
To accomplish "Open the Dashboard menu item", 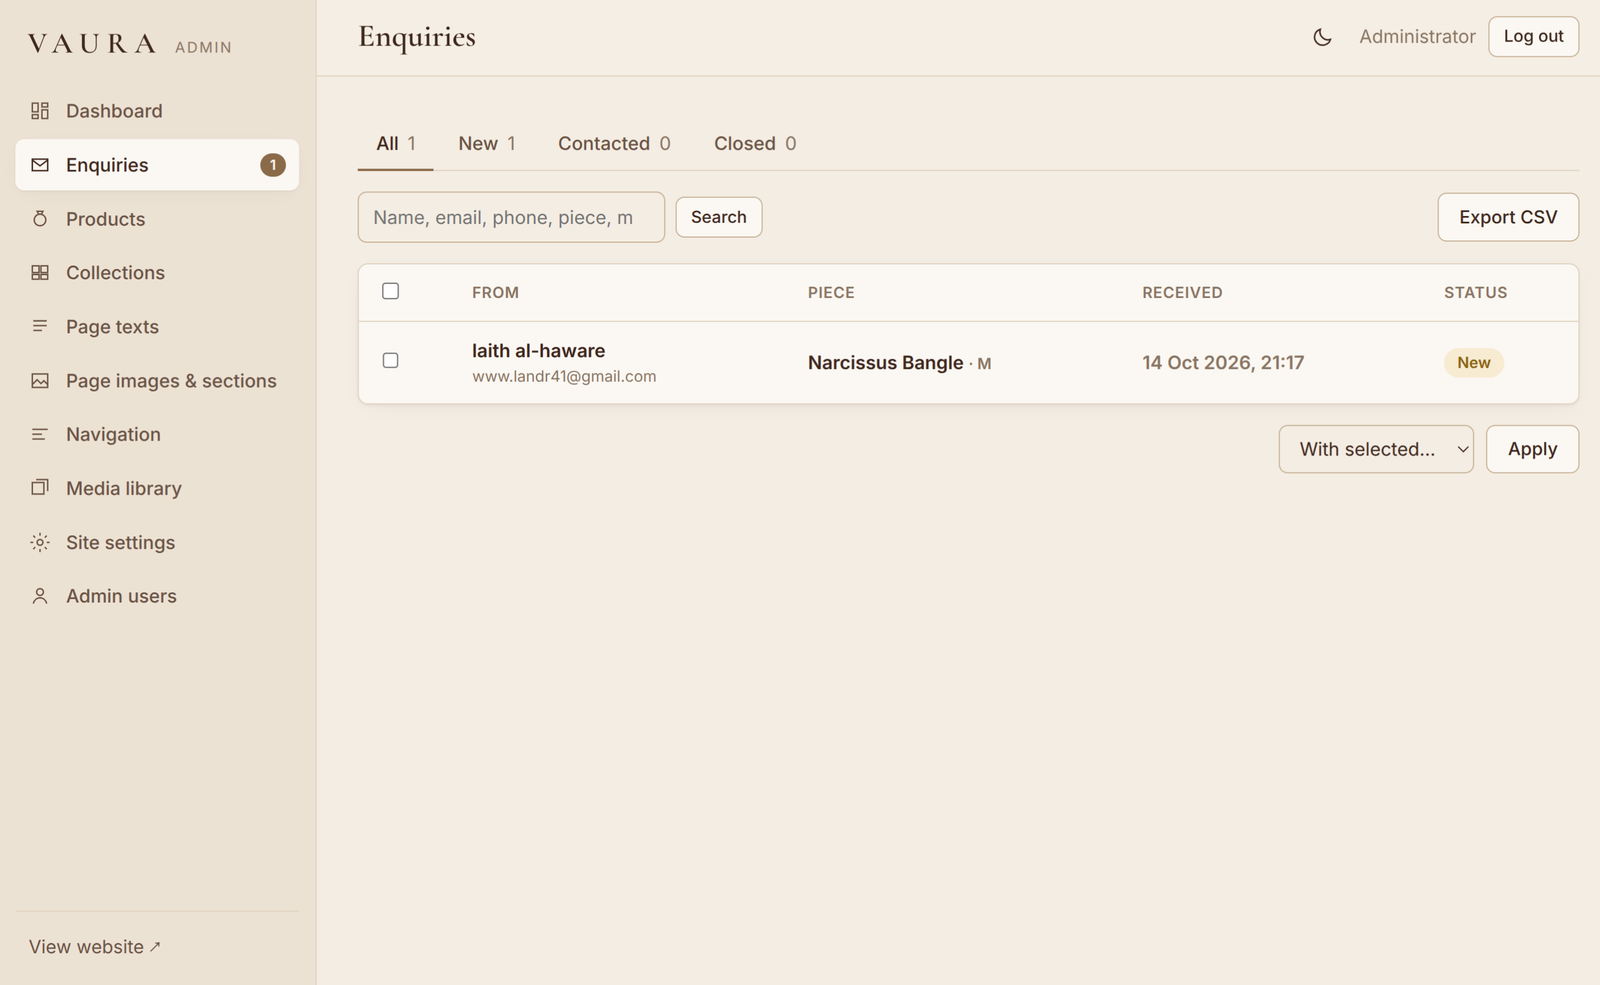I will pos(157,111).
